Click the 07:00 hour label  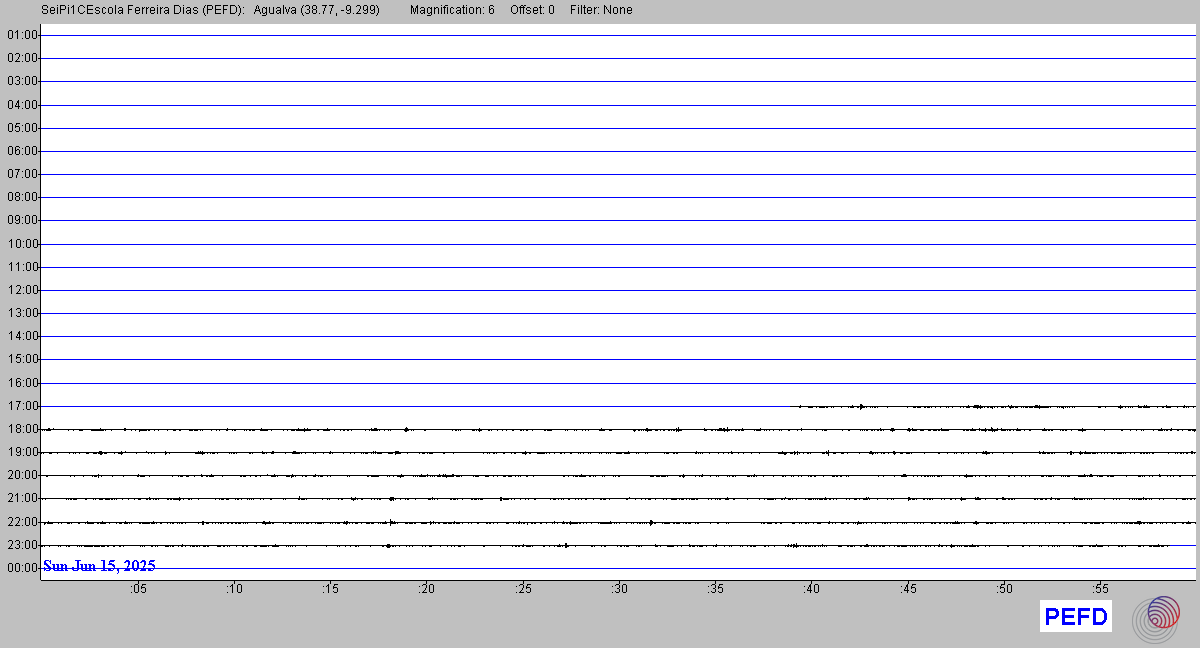22,174
